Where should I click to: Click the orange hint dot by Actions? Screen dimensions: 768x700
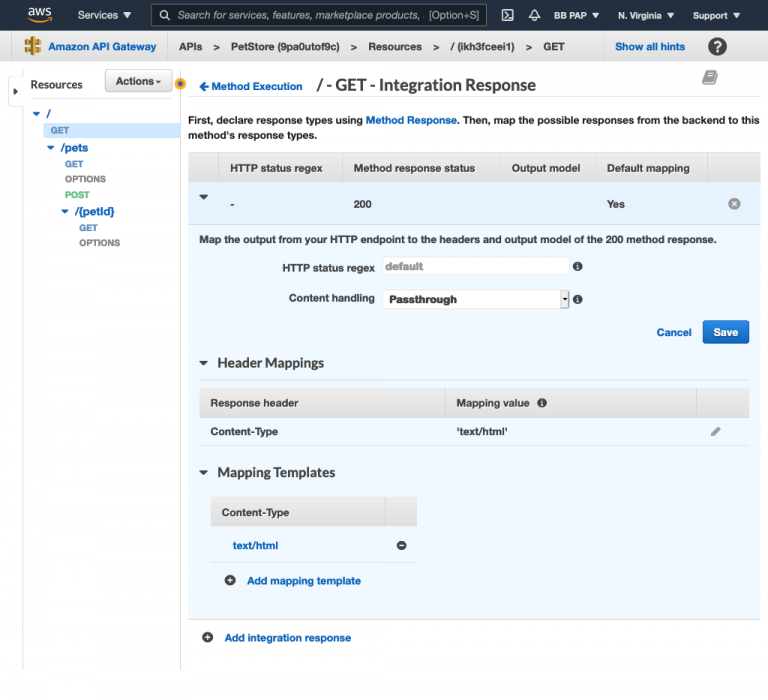point(180,84)
